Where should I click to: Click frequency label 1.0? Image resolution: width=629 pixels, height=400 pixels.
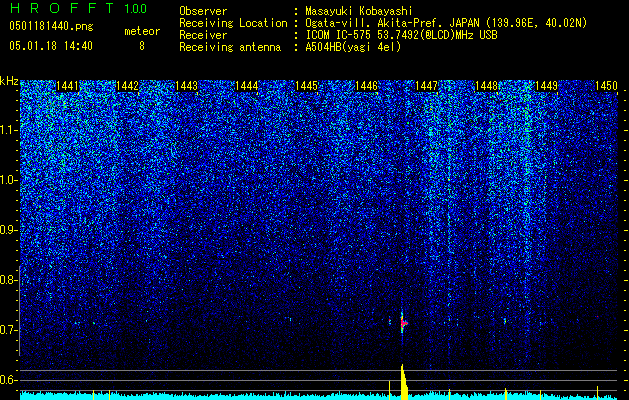pos(7,180)
